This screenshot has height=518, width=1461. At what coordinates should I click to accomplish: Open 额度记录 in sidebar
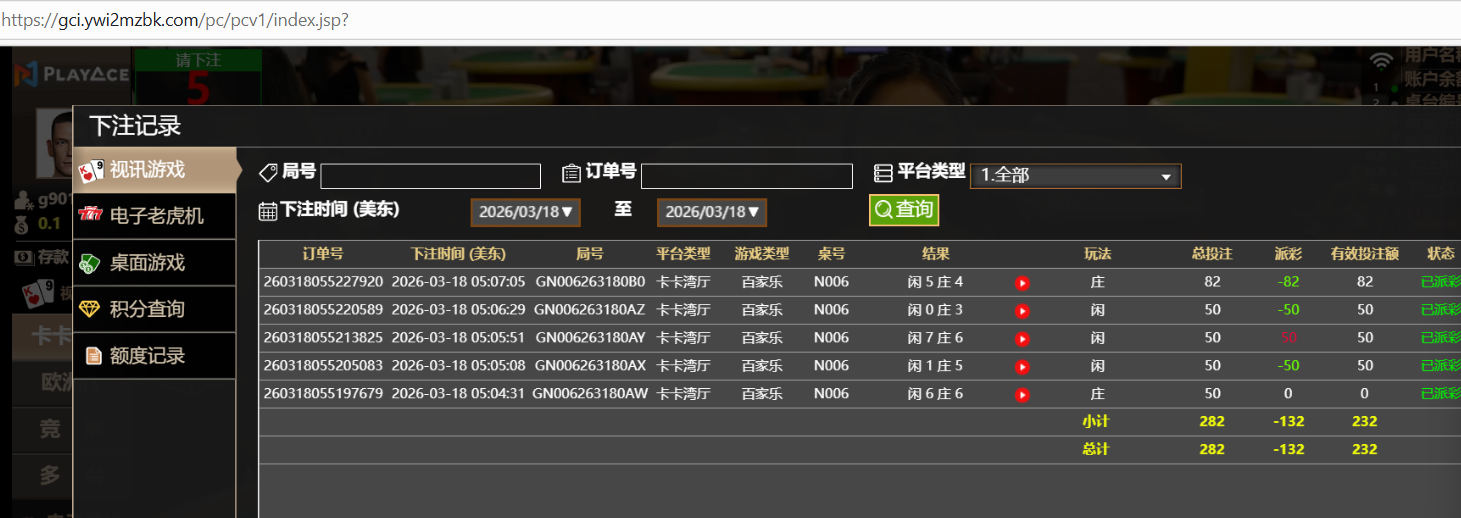pos(154,356)
